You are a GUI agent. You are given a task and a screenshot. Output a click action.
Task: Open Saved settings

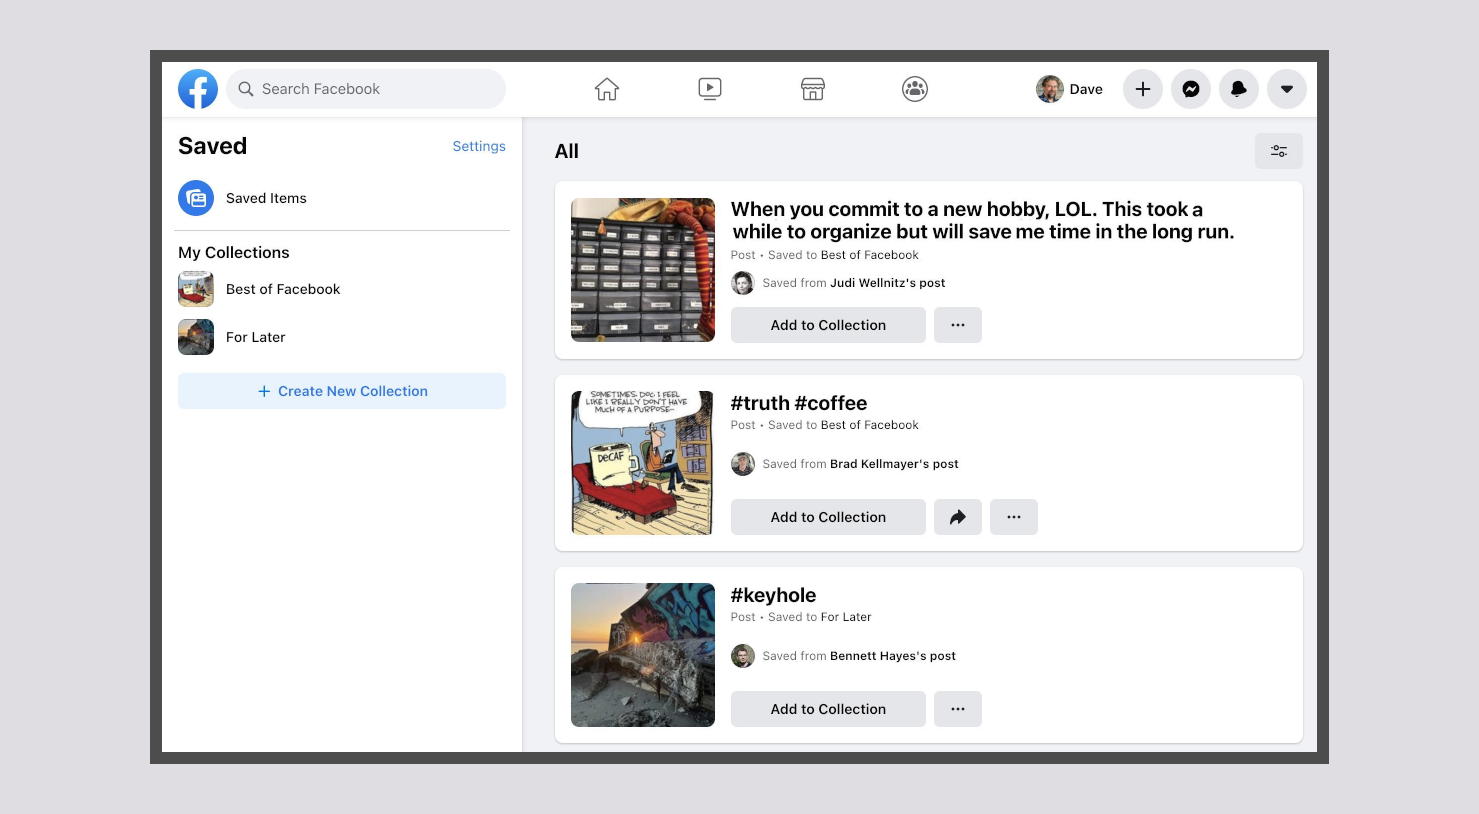click(479, 146)
